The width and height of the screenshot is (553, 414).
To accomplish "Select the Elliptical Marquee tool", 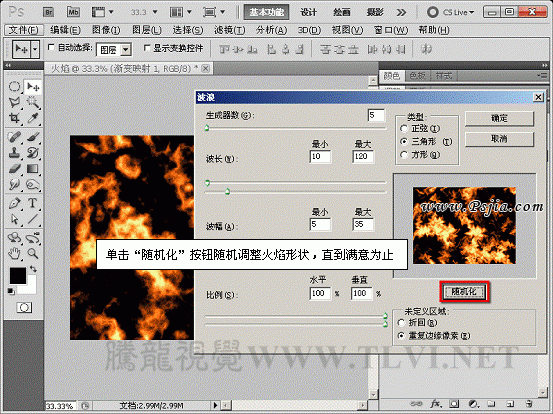I will 14,86.
